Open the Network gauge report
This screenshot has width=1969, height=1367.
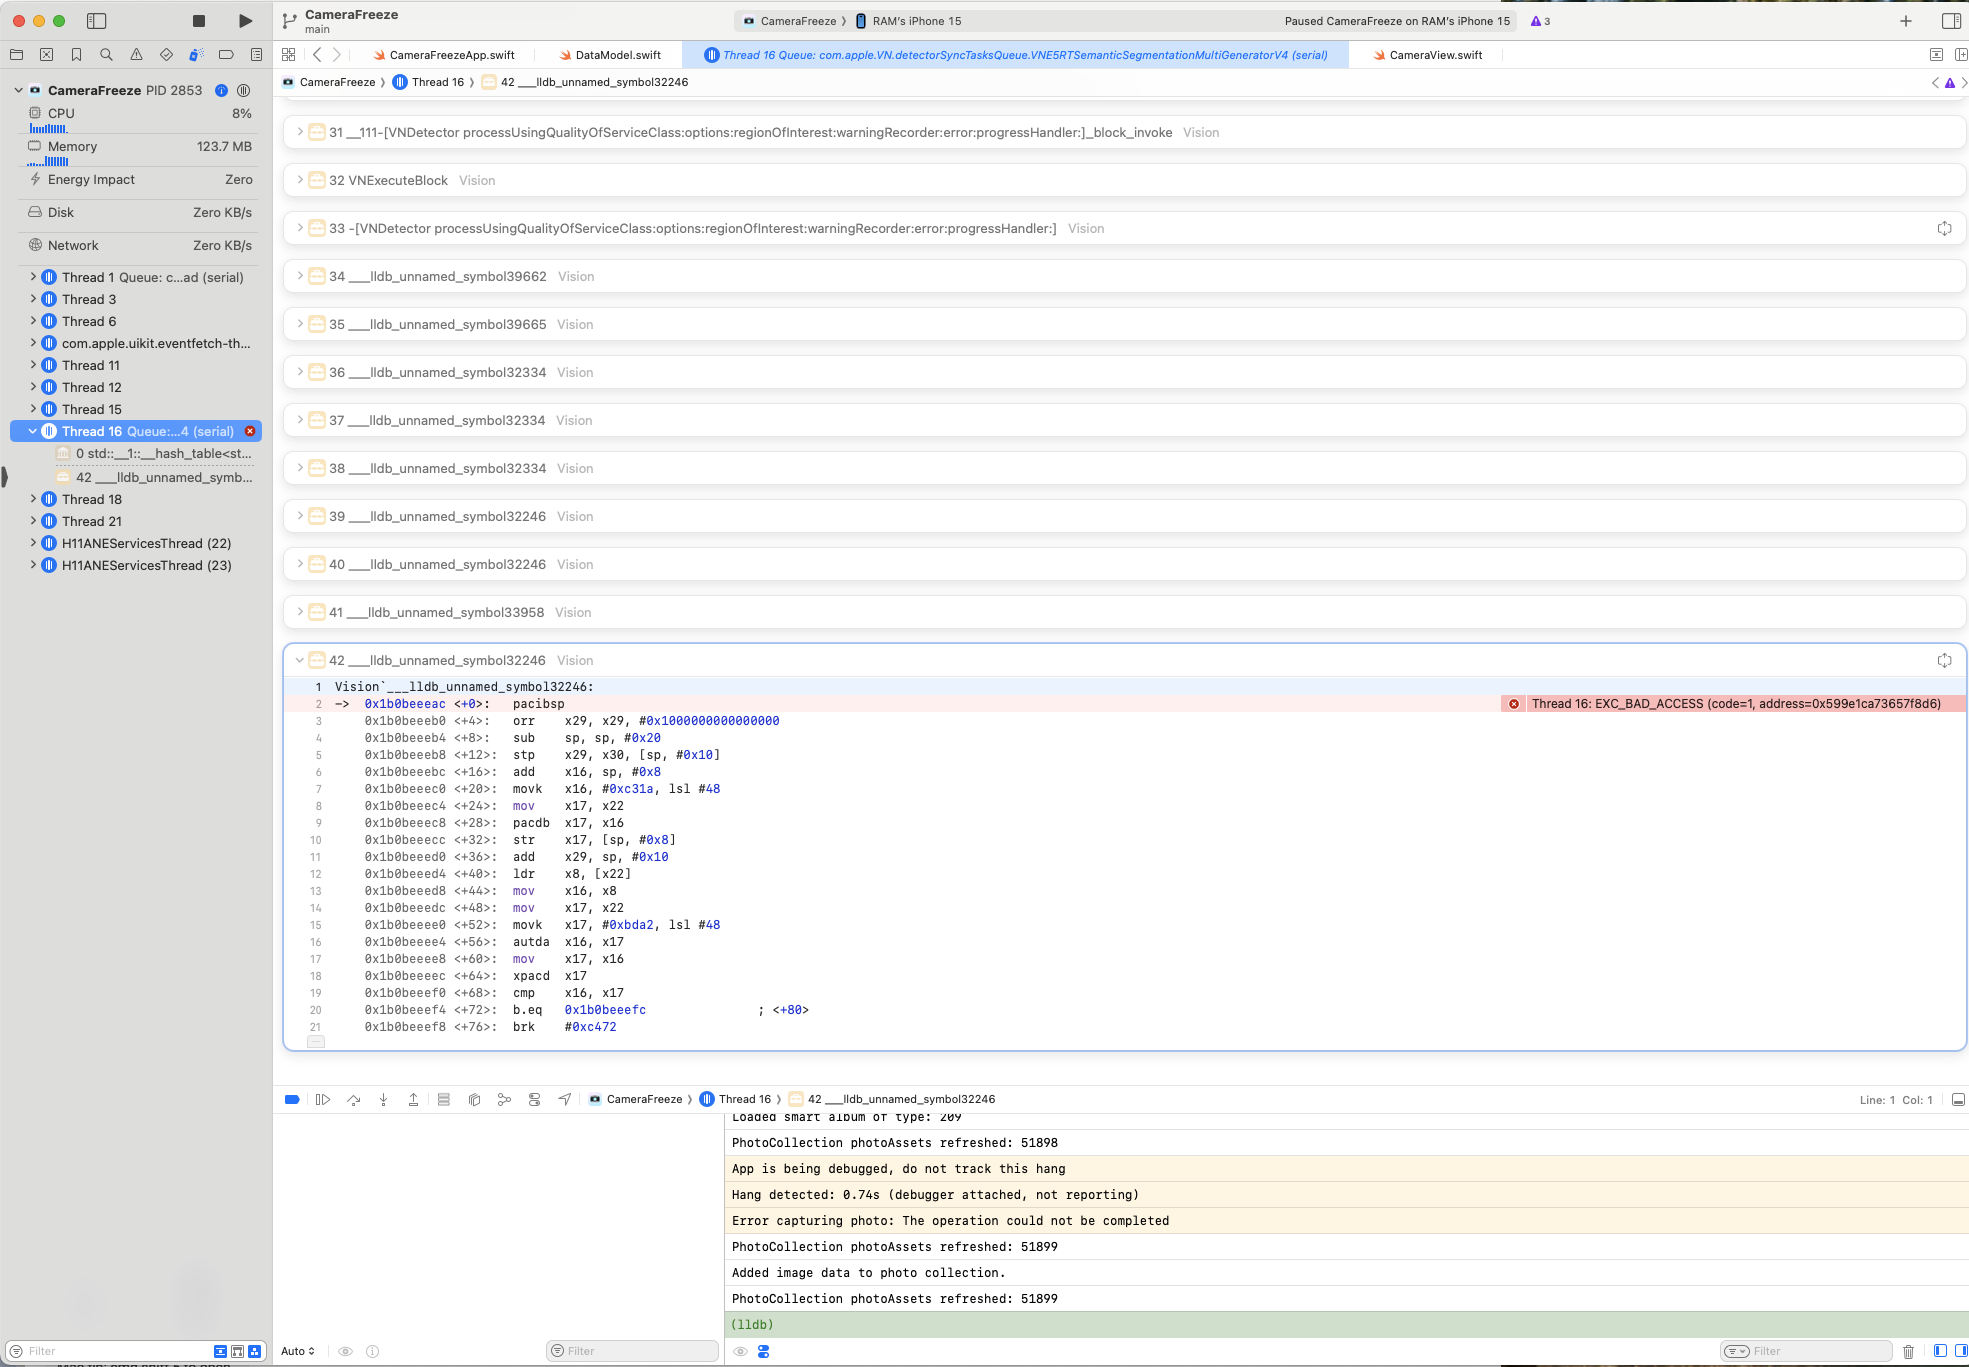coord(140,246)
